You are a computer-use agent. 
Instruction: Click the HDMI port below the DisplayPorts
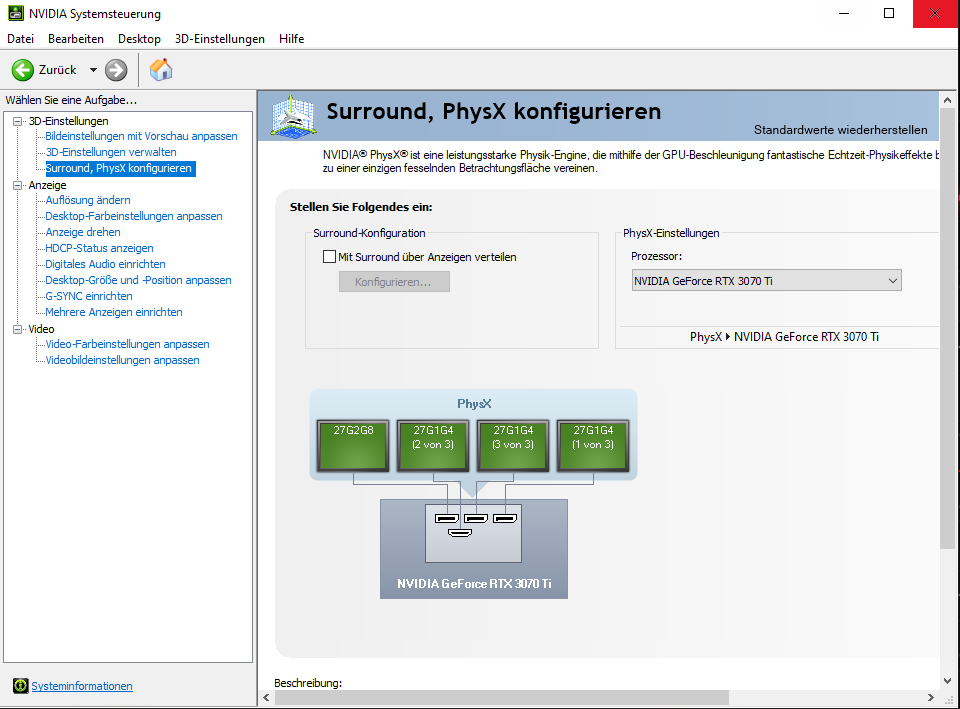tap(459, 533)
